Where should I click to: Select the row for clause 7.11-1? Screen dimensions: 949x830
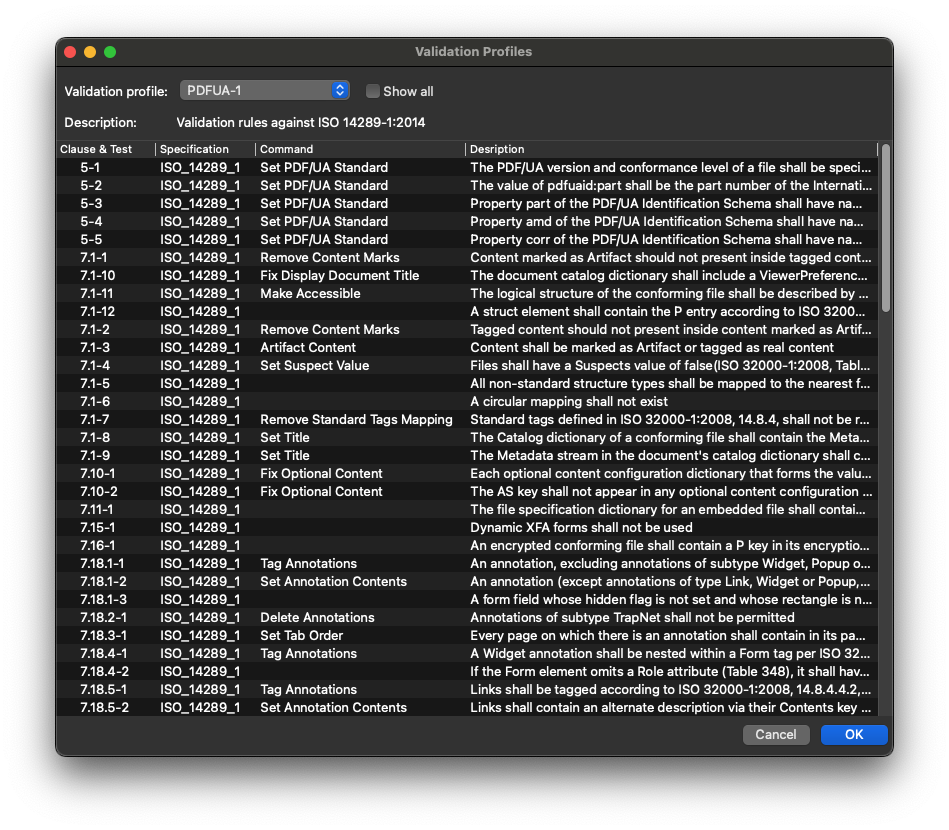[x=467, y=510]
